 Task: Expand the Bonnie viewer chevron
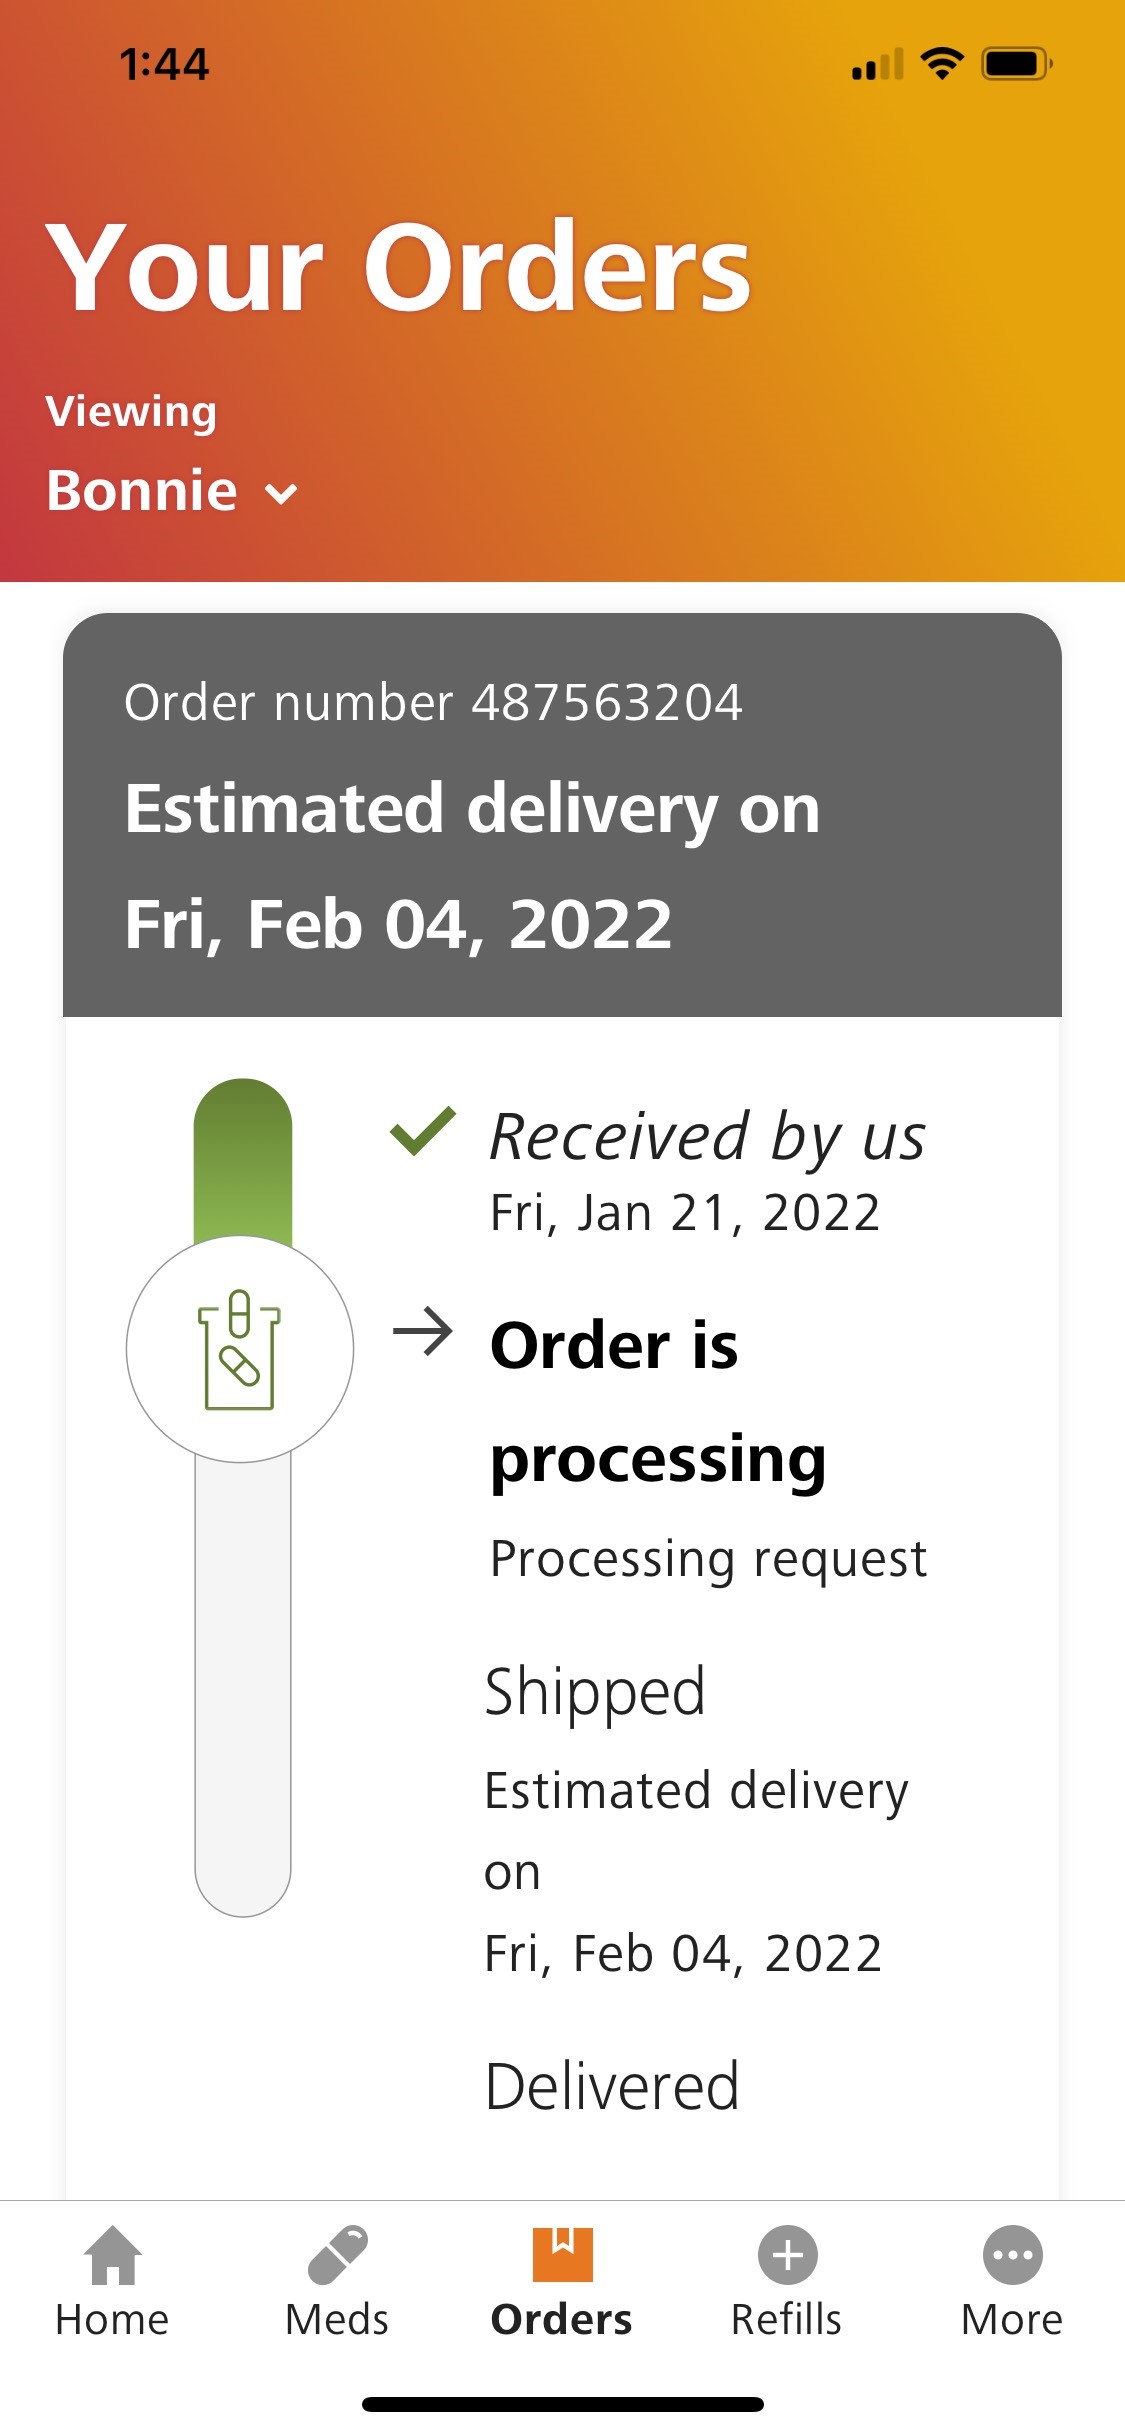tap(282, 493)
